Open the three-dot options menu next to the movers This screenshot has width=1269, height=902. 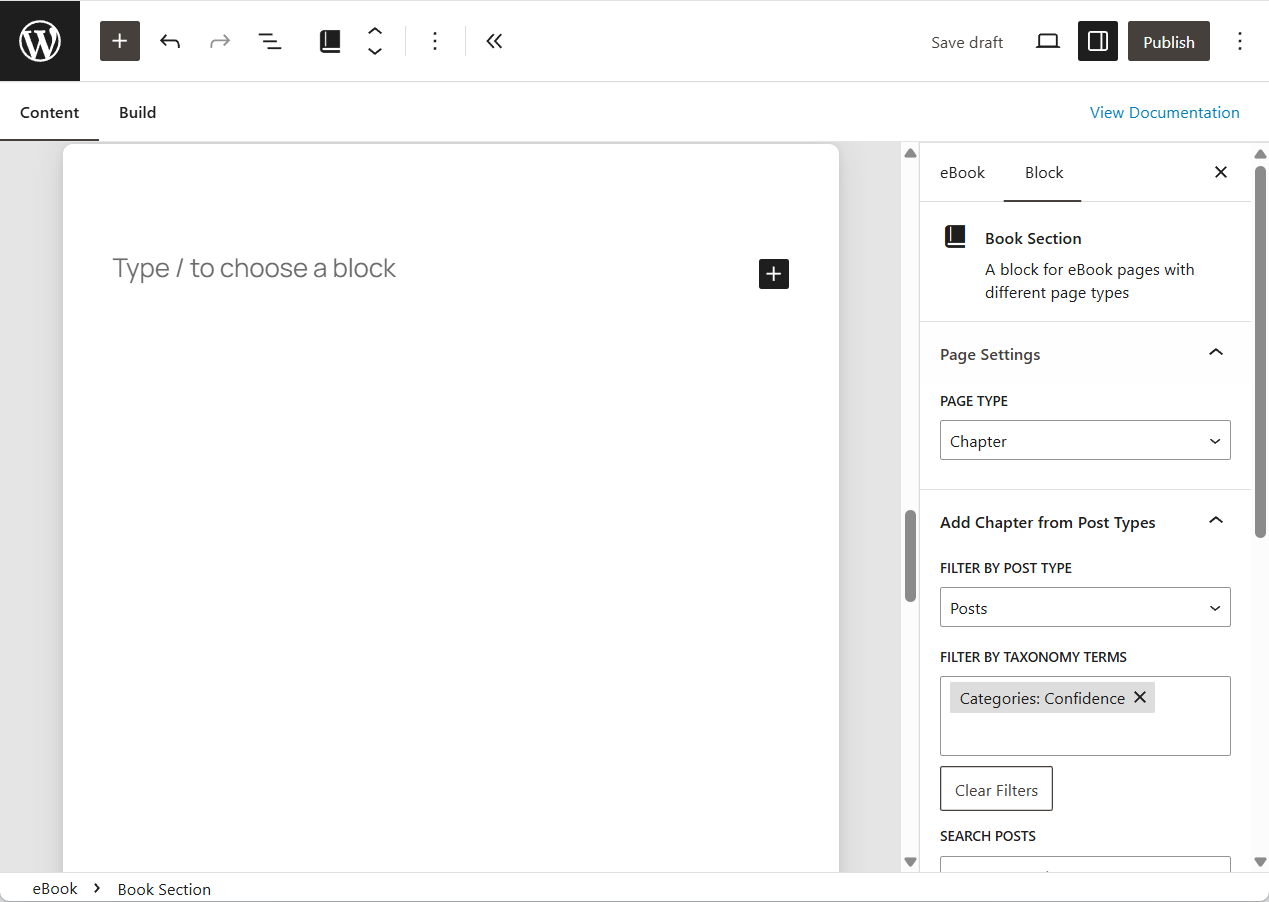435,41
